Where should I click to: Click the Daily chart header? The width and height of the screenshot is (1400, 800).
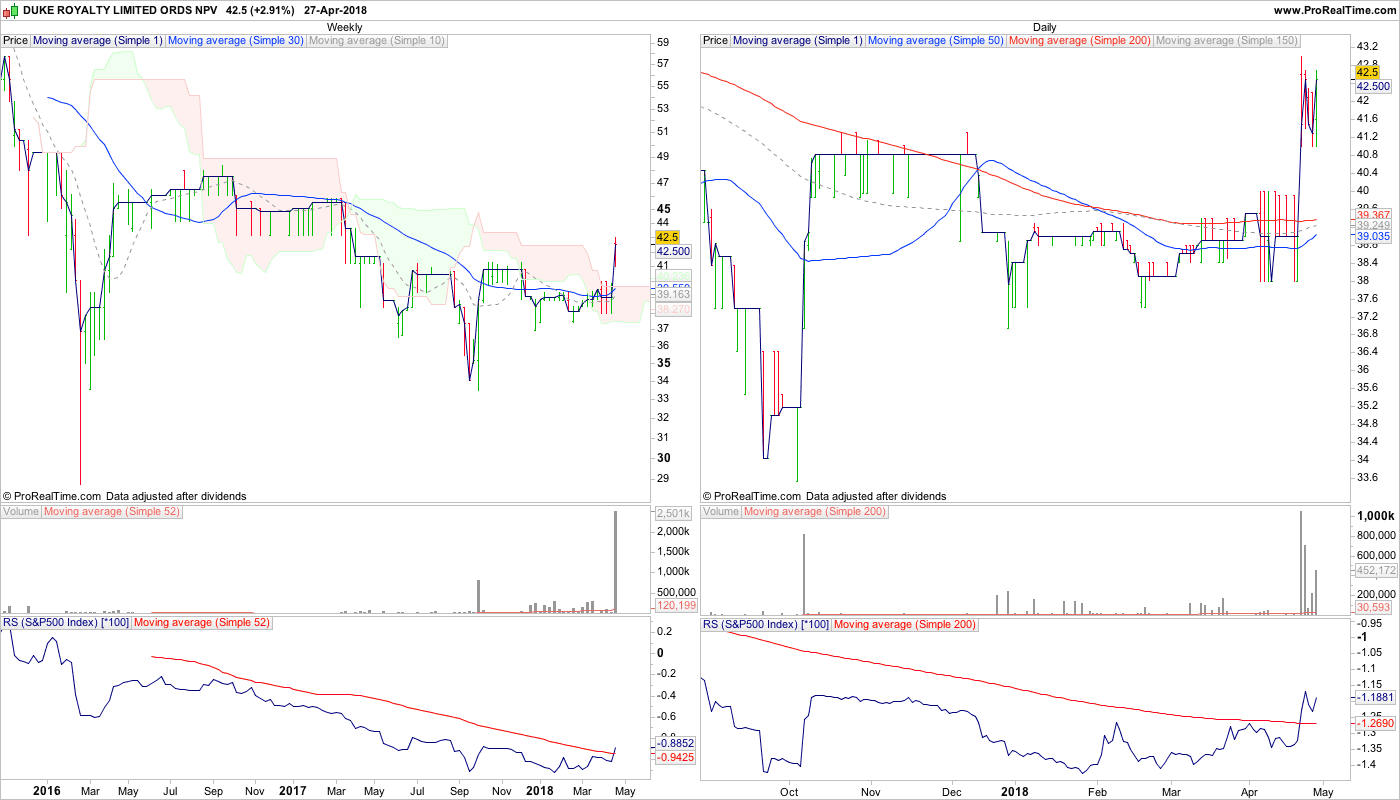click(1044, 27)
